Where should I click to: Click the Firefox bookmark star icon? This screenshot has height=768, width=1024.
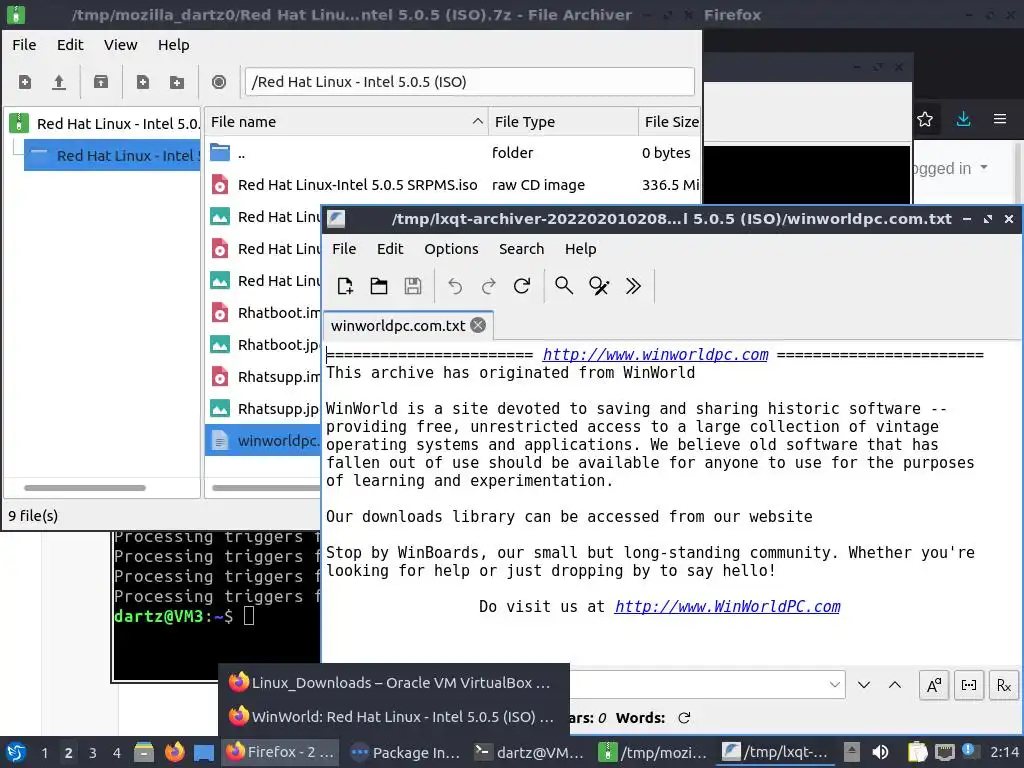point(925,120)
